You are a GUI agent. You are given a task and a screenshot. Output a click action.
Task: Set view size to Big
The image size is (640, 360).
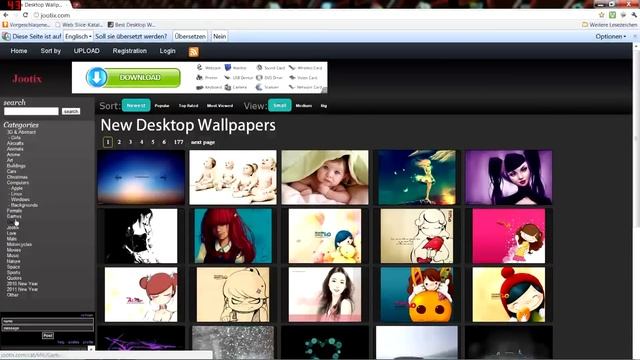(324, 106)
